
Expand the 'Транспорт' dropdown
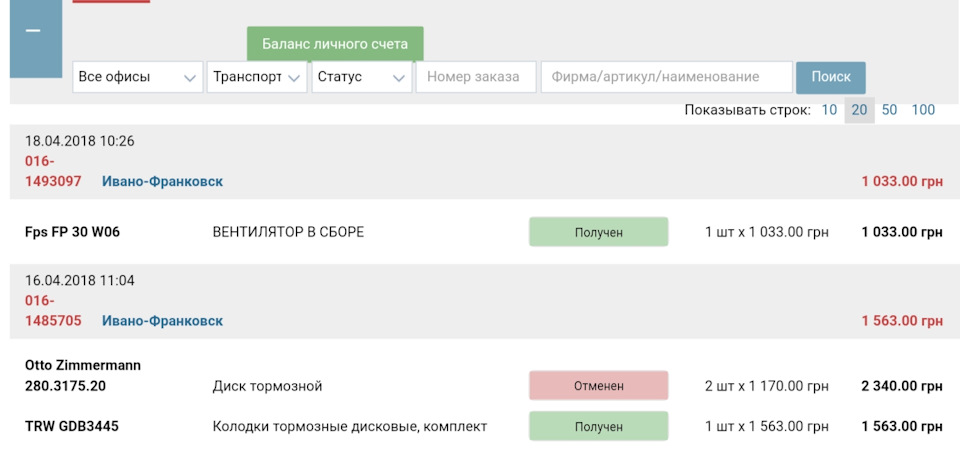pyautogui.click(x=256, y=77)
